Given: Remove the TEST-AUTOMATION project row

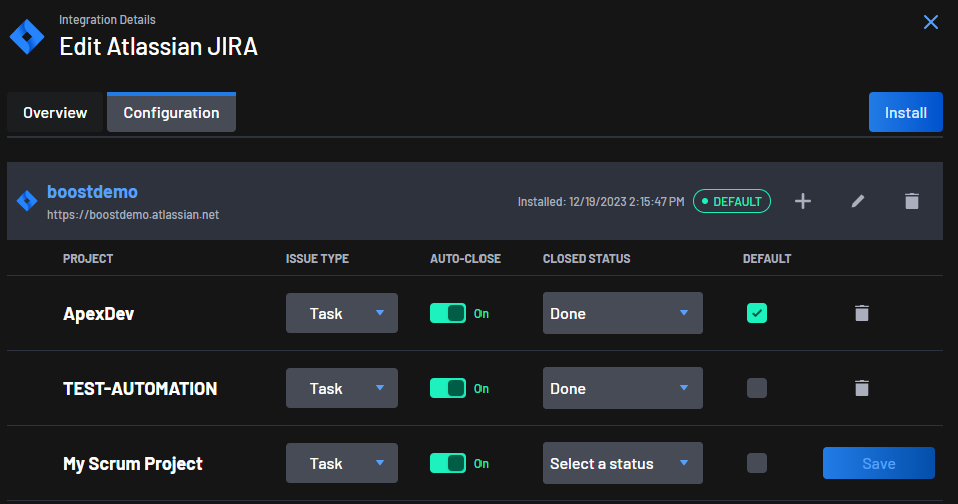Looking at the screenshot, I should tap(861, 388).
